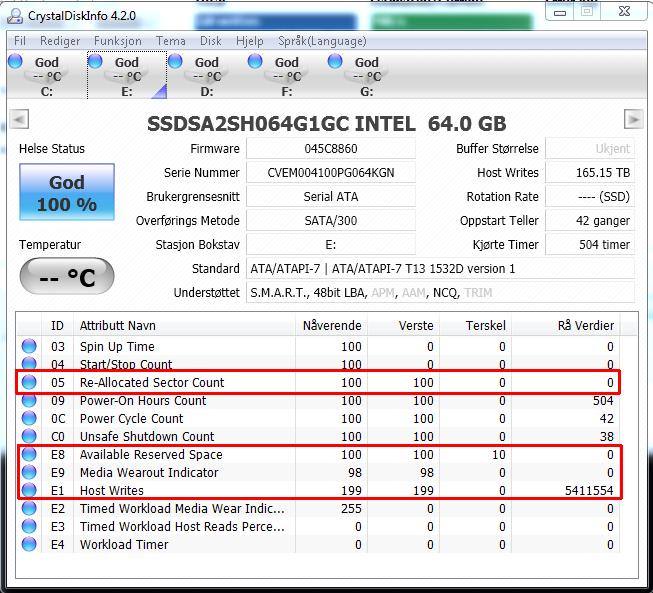This screenshot has width=653, height=593.
Task: Click the serial number CVEM004100PG064KGN field
Action: [331, 172]
